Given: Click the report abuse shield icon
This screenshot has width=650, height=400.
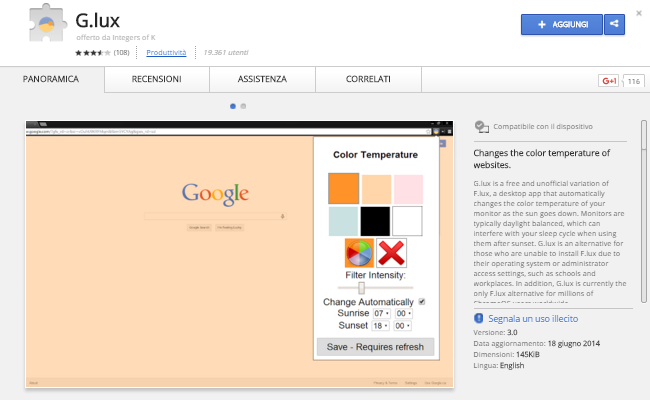Looking at the screenshot, I should click(x=478, y=318).
